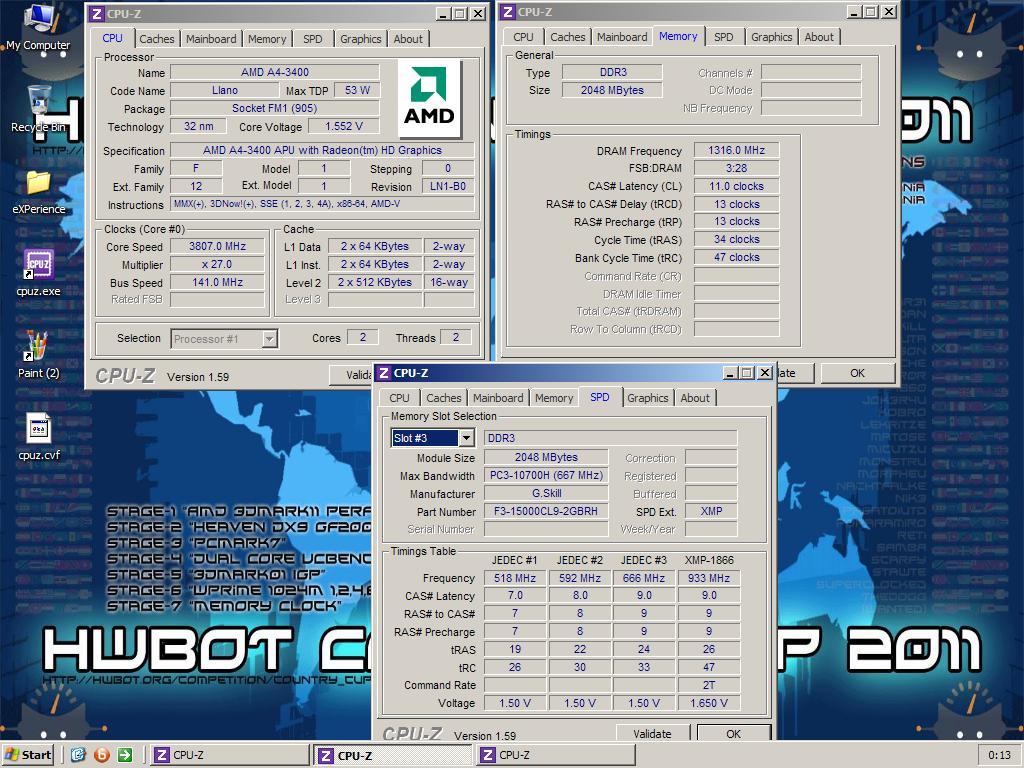Open the eXPerience folder icon
The image size is (1024, 768).
pos(39,191)
